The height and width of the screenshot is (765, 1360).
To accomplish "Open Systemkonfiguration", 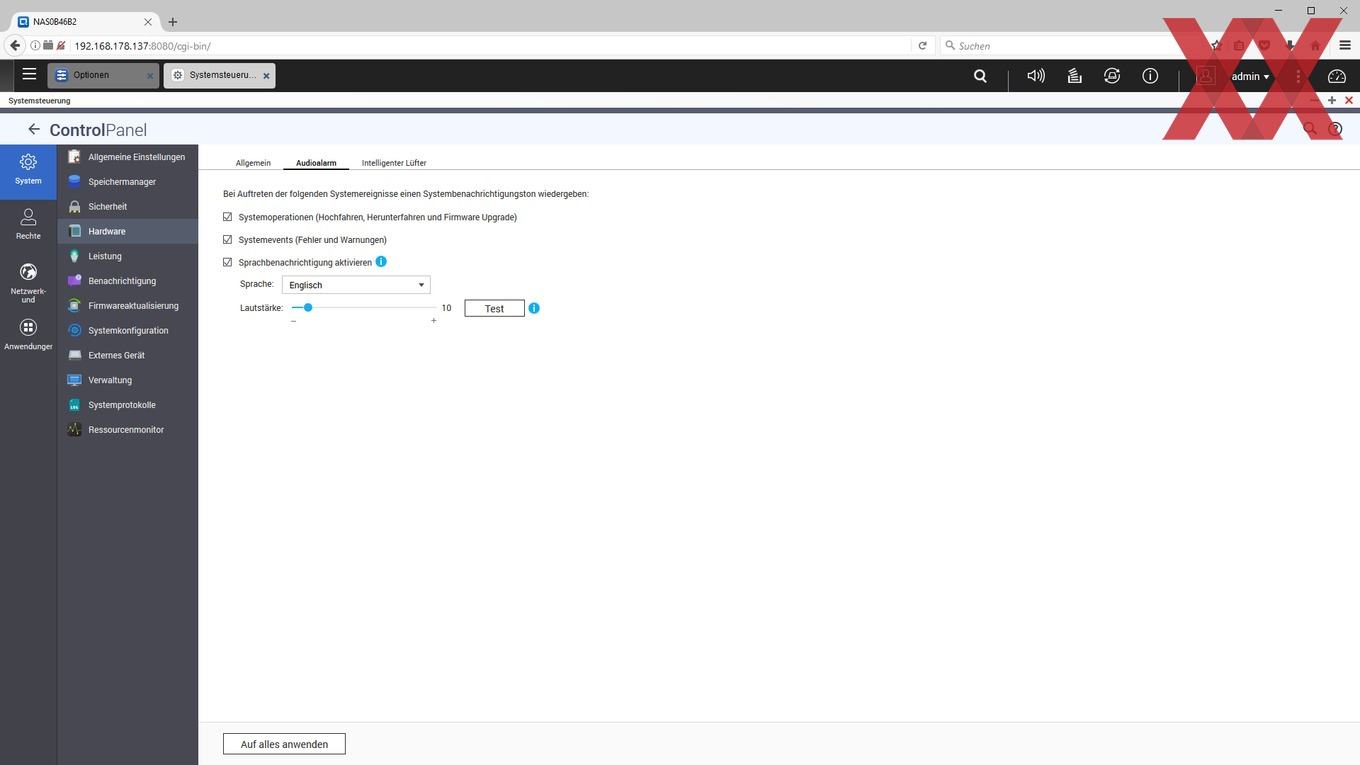I will [128, 330].
